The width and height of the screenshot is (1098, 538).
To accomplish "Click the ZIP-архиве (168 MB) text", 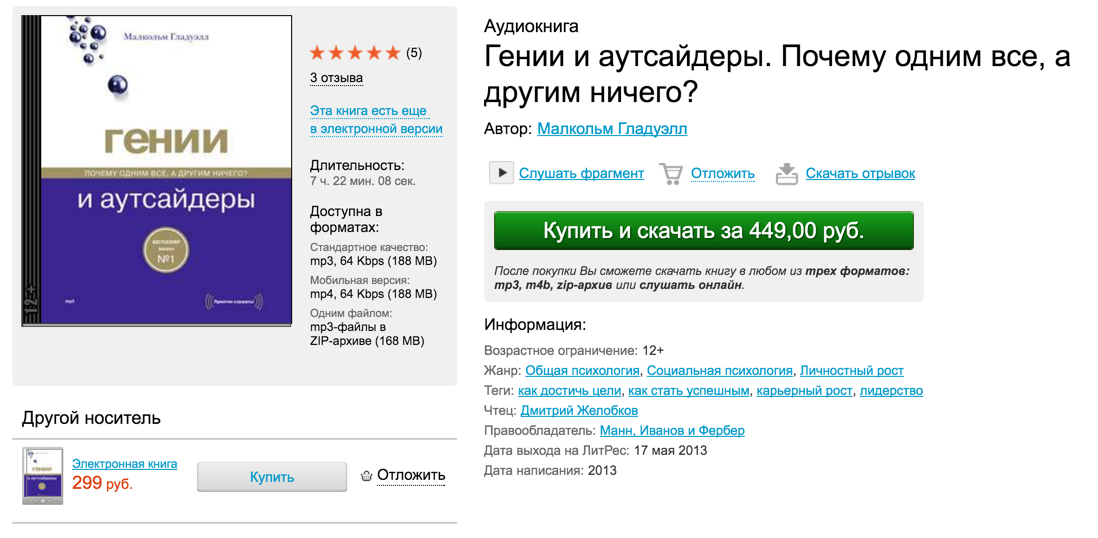I will (367, 341).
